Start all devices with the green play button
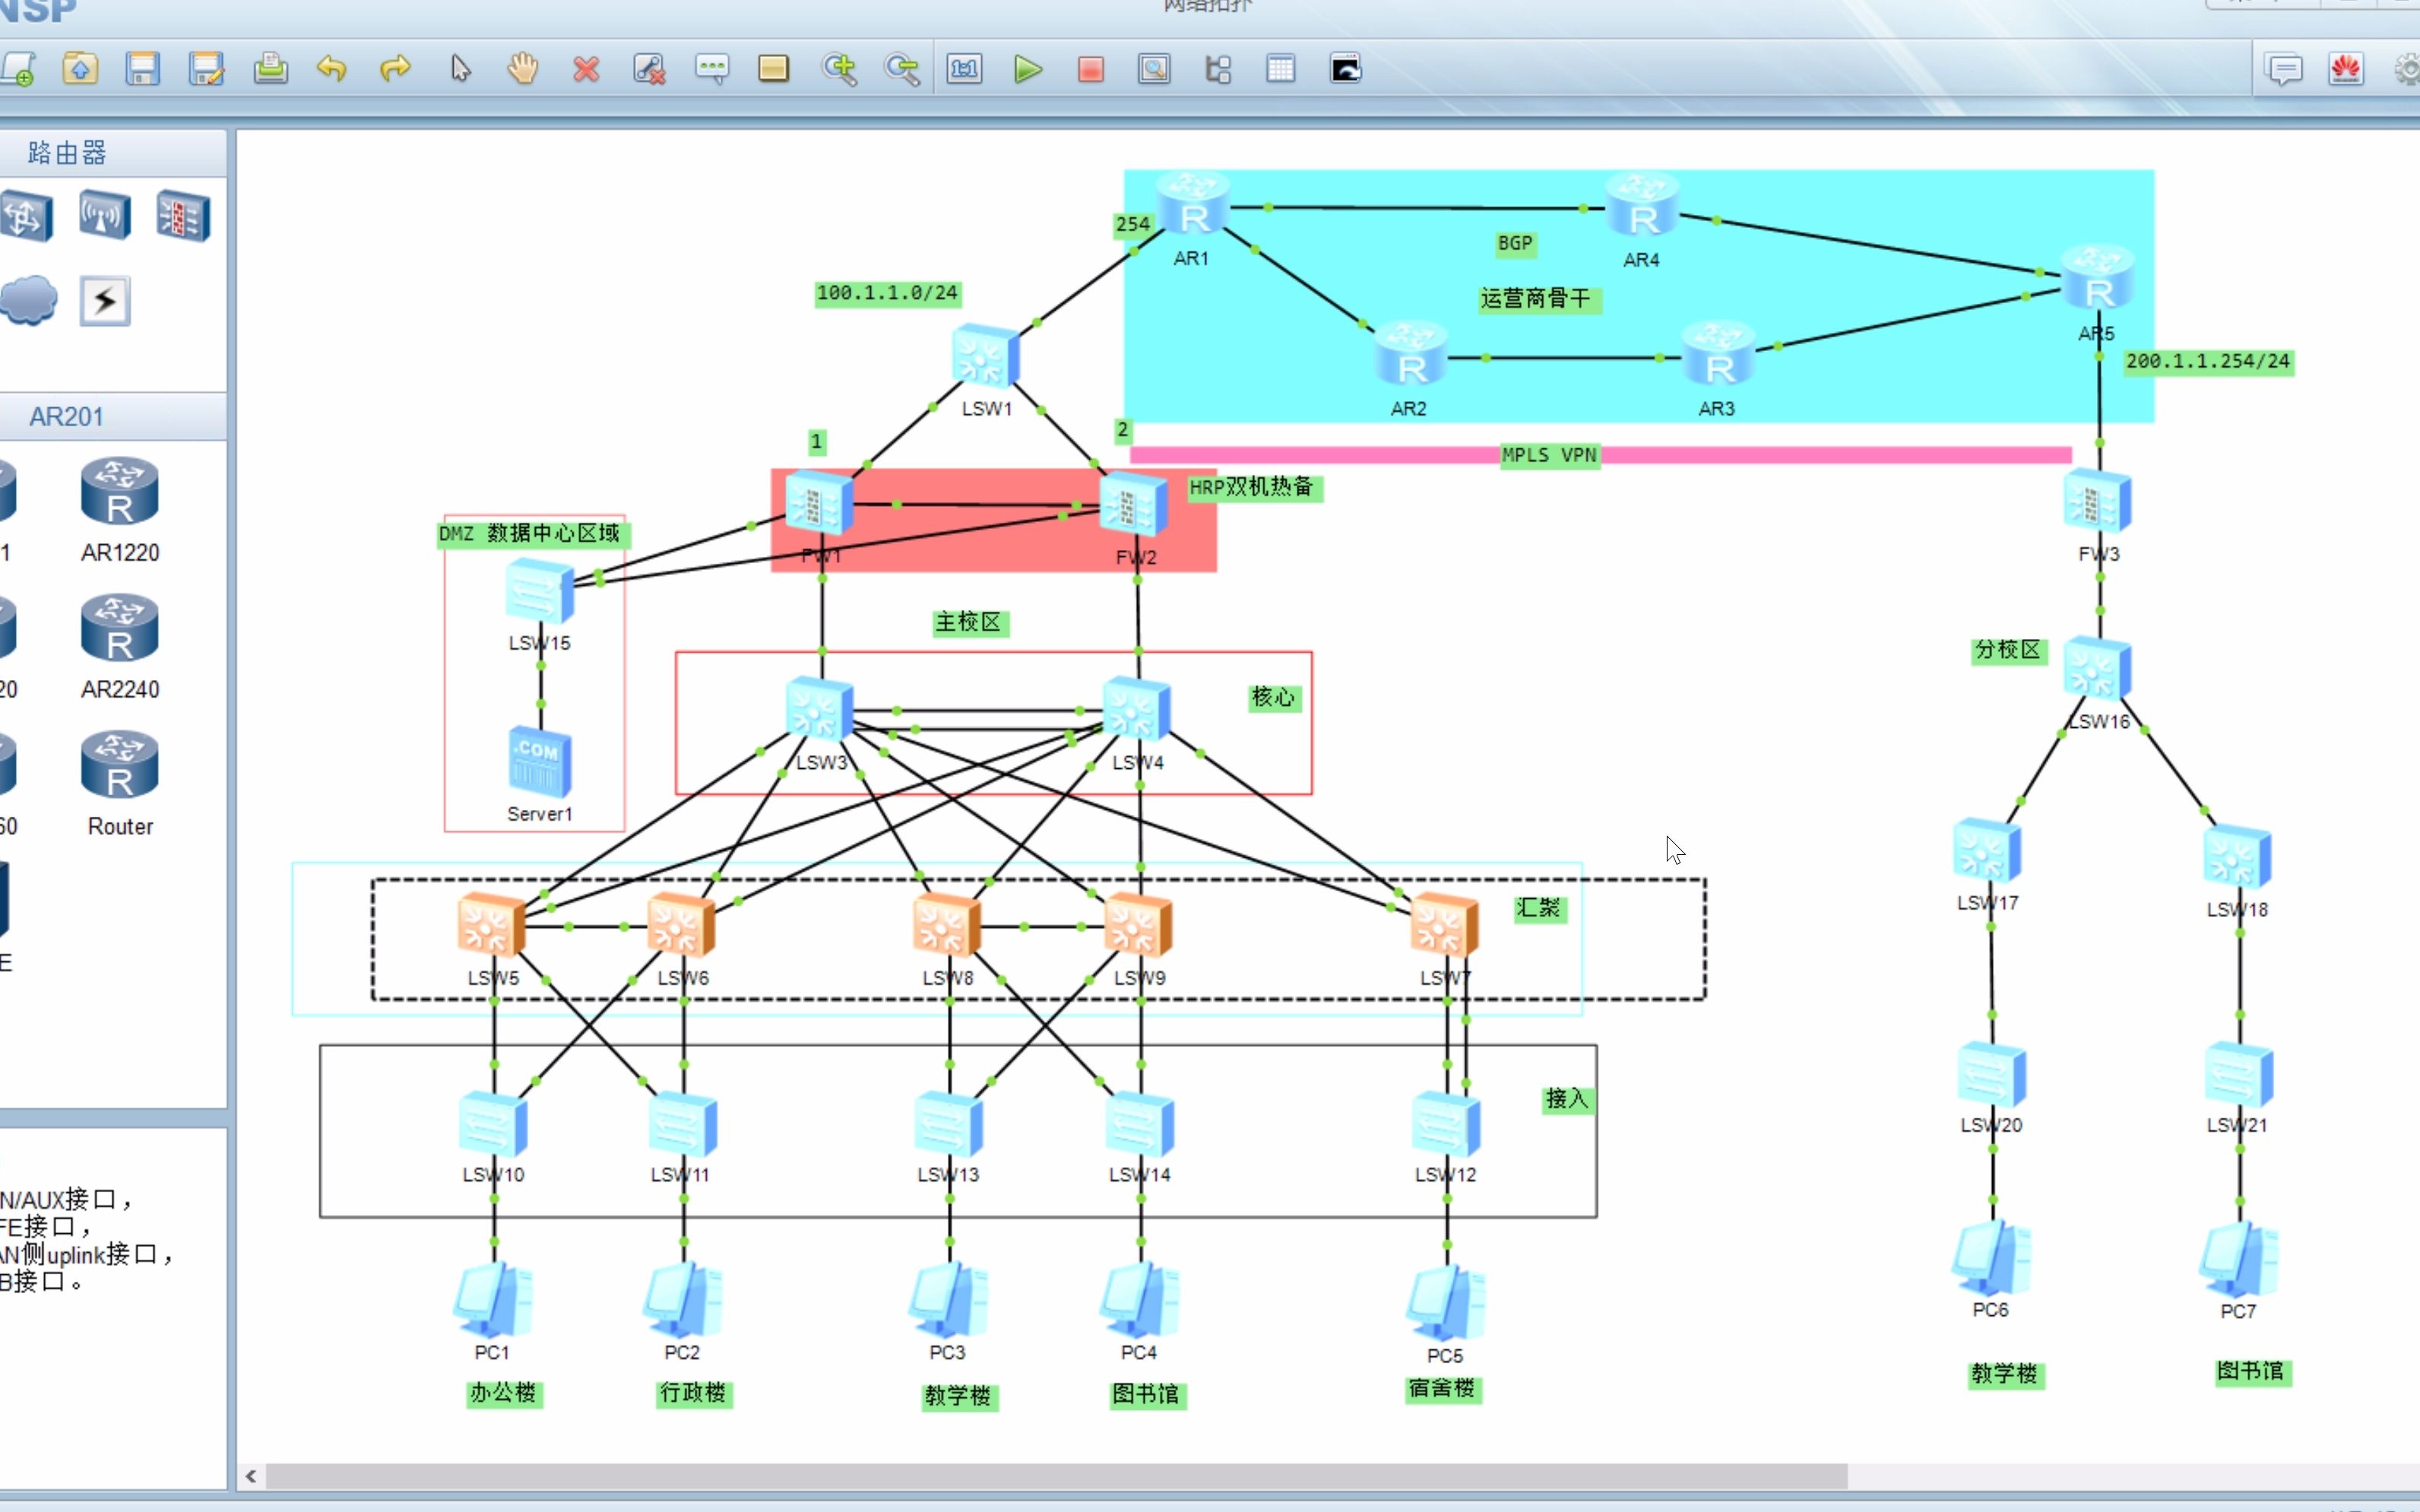 (x=1027, y=69)
